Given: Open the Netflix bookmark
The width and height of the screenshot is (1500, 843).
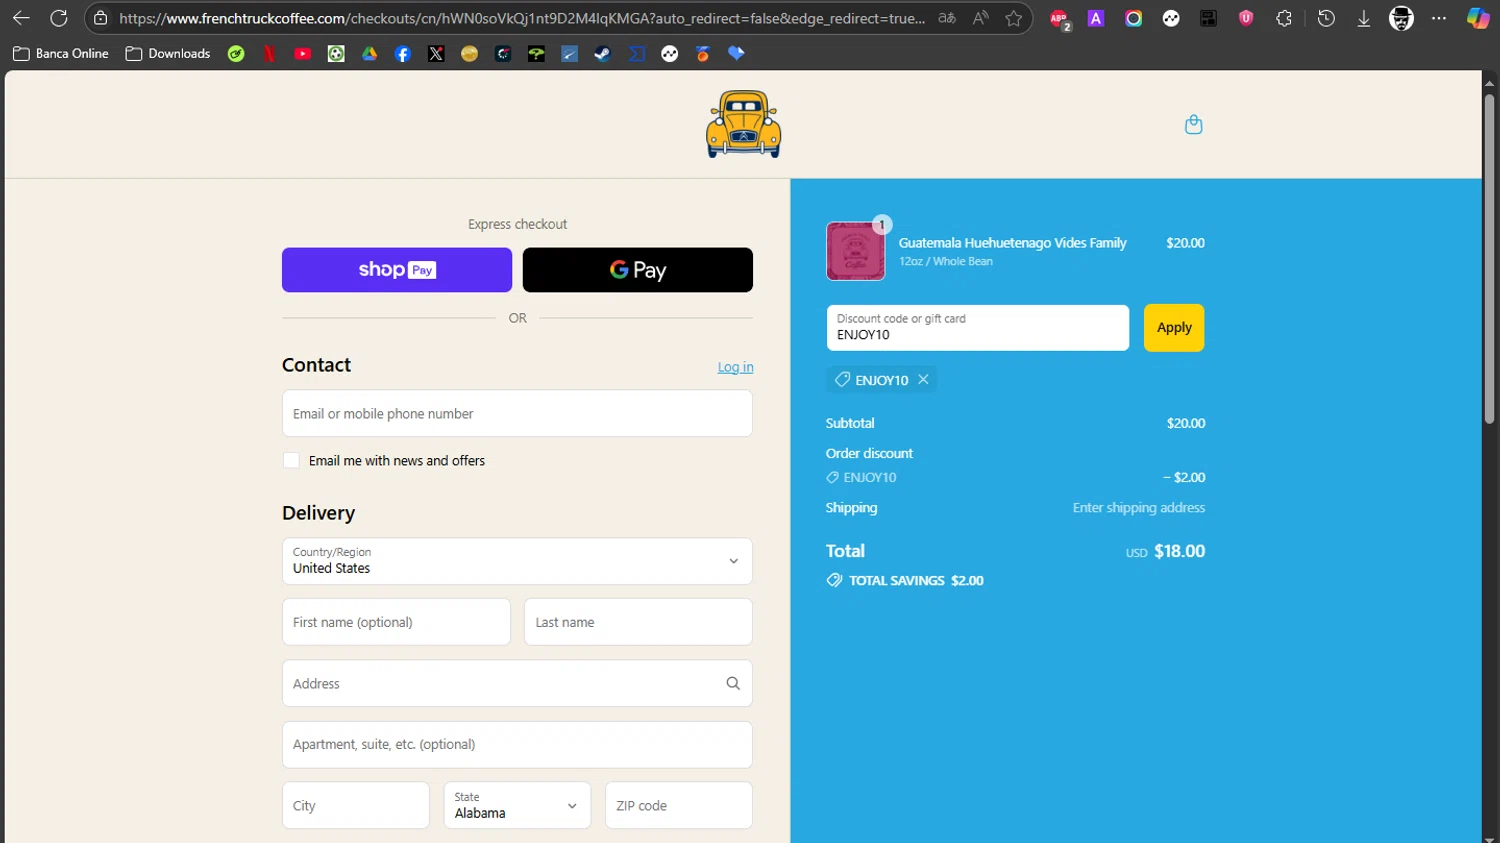Looking at the screenshot, I should (269, 54).
